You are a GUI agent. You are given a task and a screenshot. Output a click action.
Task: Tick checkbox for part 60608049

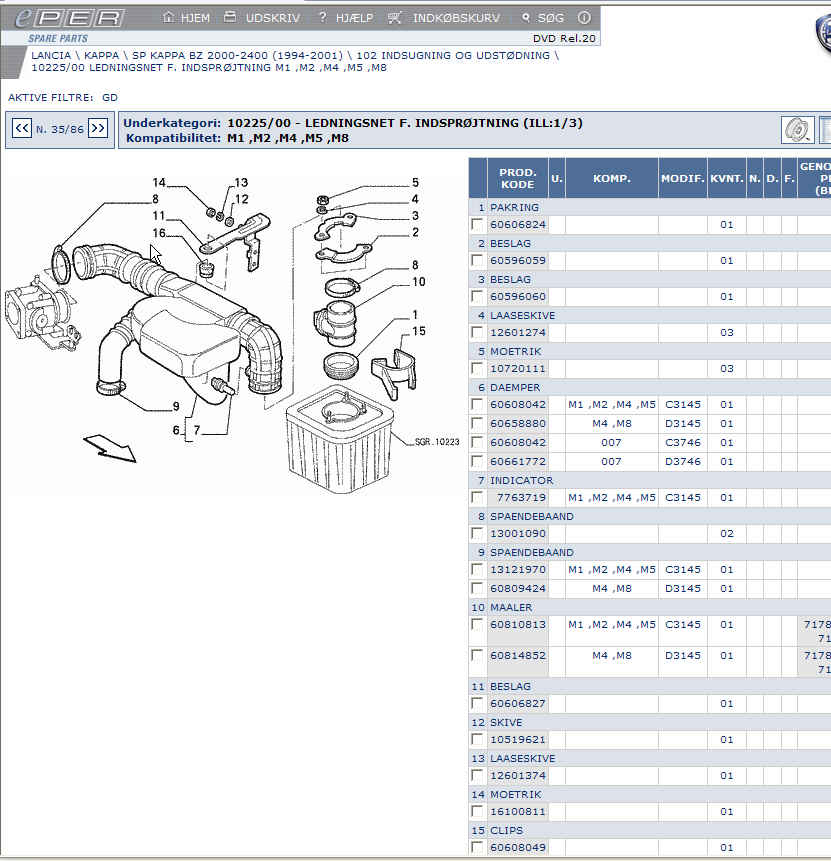tap(477, 847)
